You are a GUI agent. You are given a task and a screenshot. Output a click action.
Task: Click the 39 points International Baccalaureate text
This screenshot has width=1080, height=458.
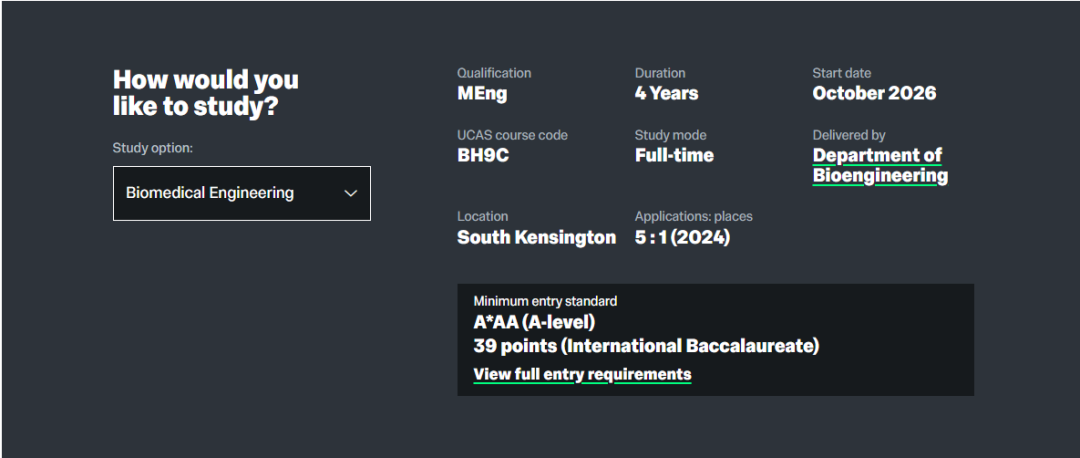646,346
